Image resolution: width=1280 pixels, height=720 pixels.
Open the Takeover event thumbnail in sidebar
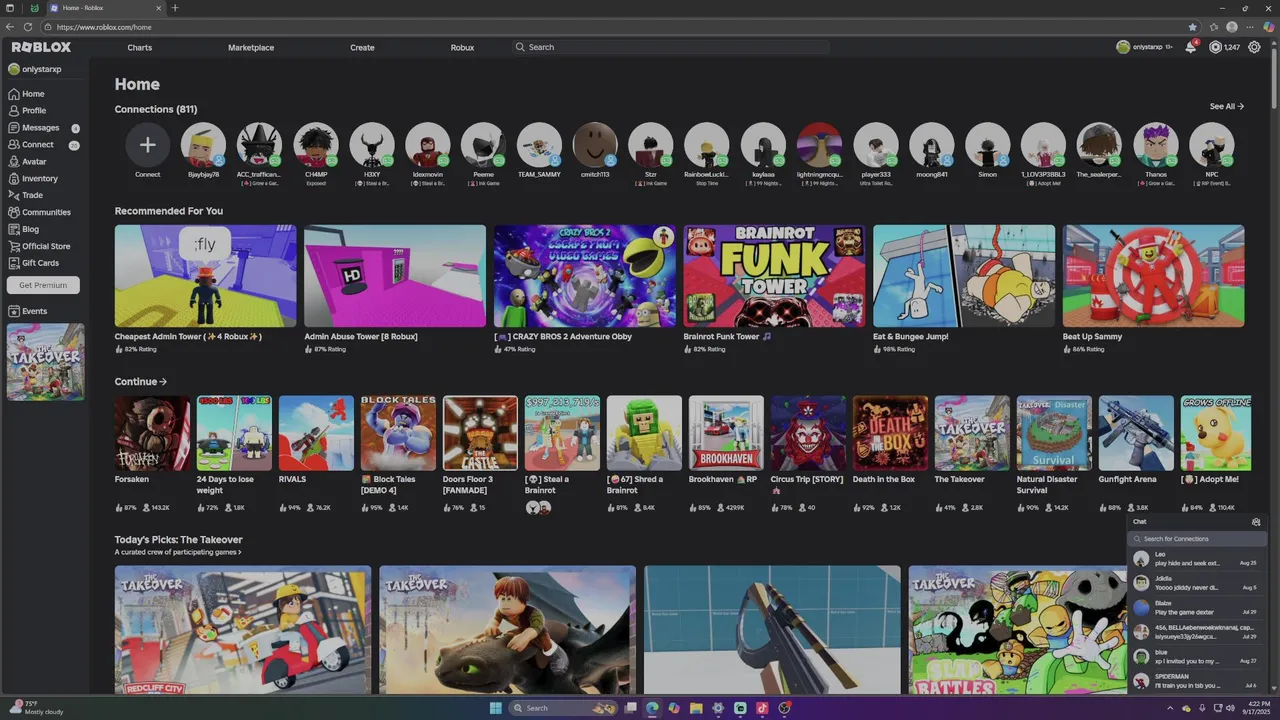coord(45,362)
